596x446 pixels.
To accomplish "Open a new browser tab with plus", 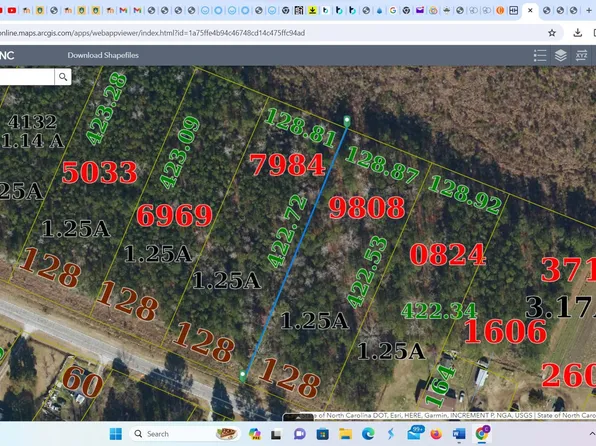I will (589, 11).
